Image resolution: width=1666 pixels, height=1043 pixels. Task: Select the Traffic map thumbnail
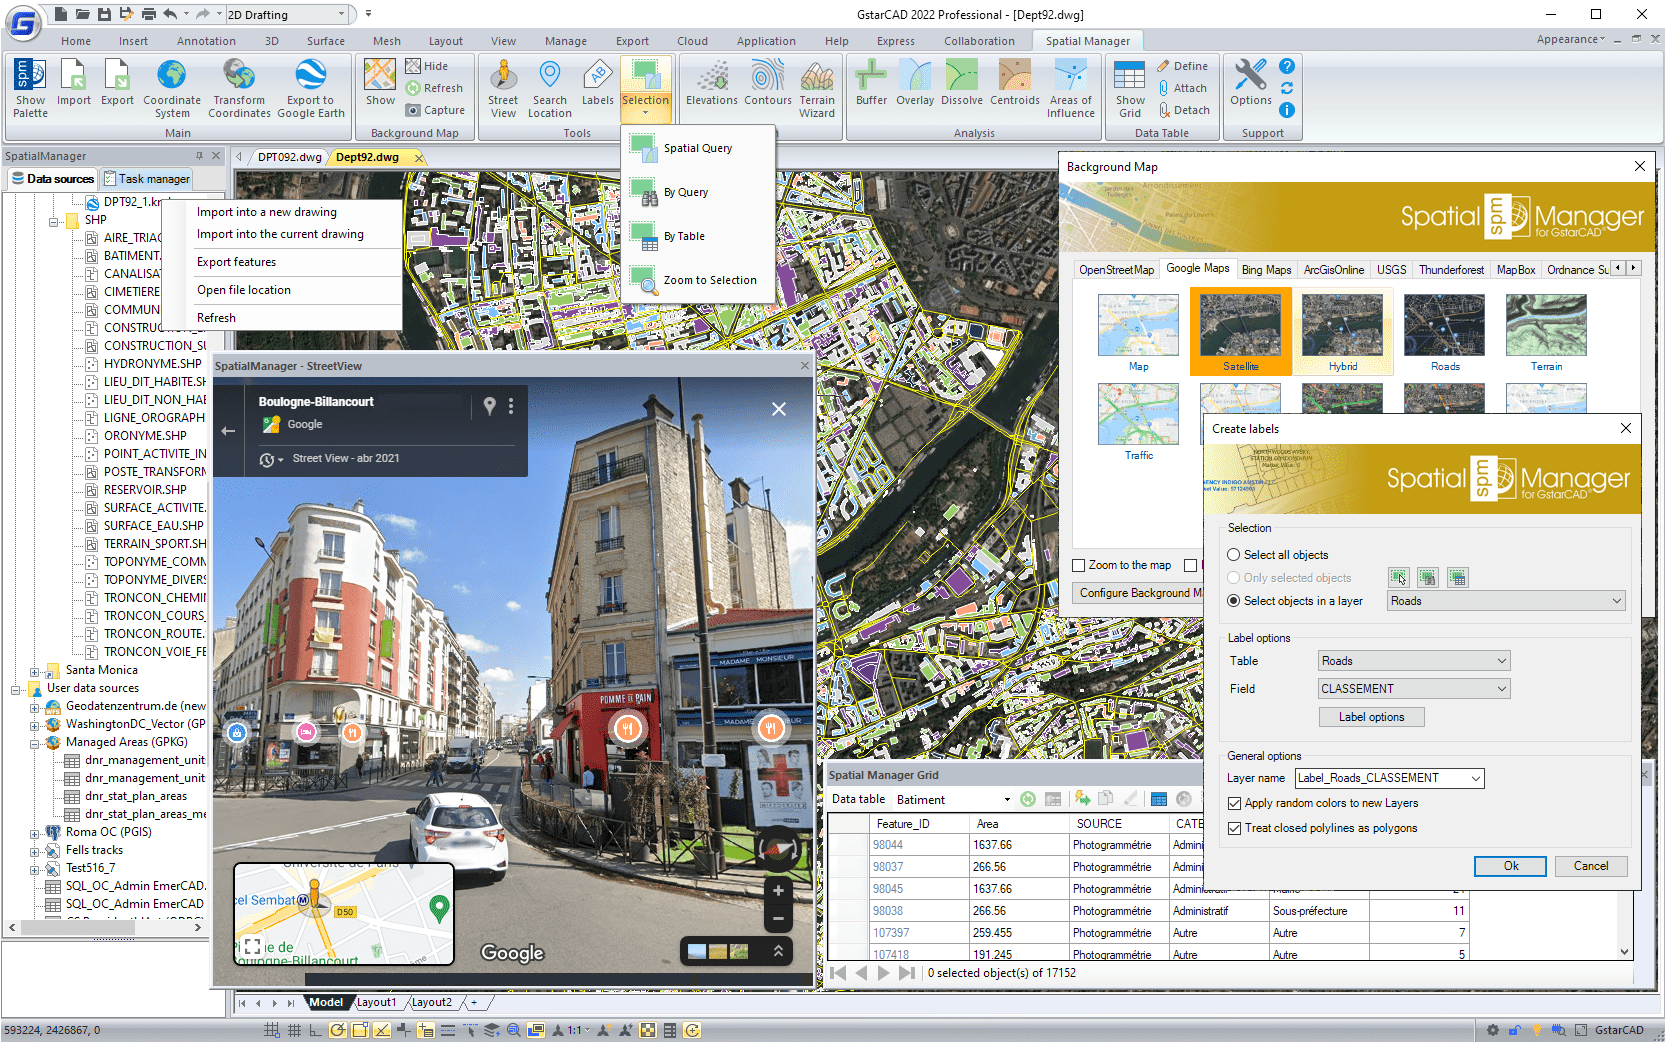click(x=1138, y=422)
